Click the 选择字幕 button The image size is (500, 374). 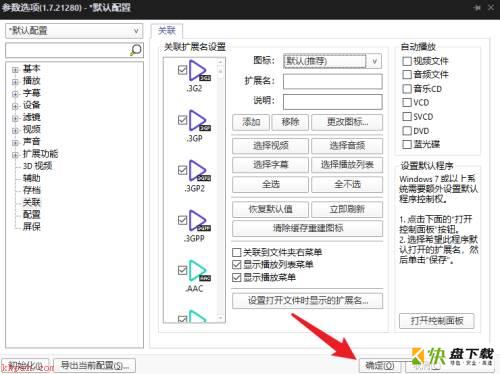pyautogui.click(x=270, y=165)
